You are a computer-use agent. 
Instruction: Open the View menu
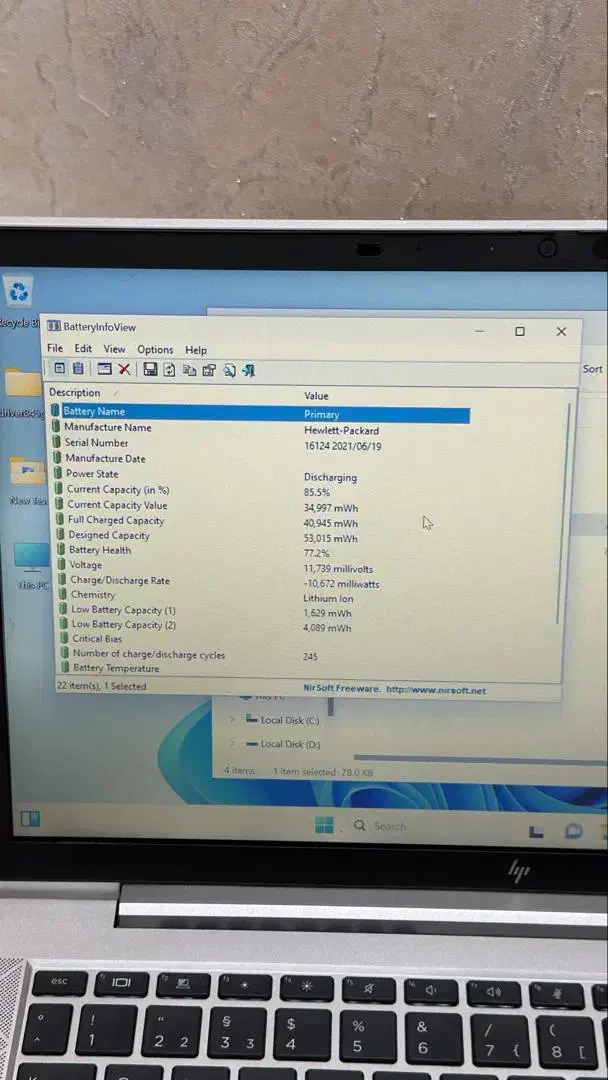click(x=114, y=349)
